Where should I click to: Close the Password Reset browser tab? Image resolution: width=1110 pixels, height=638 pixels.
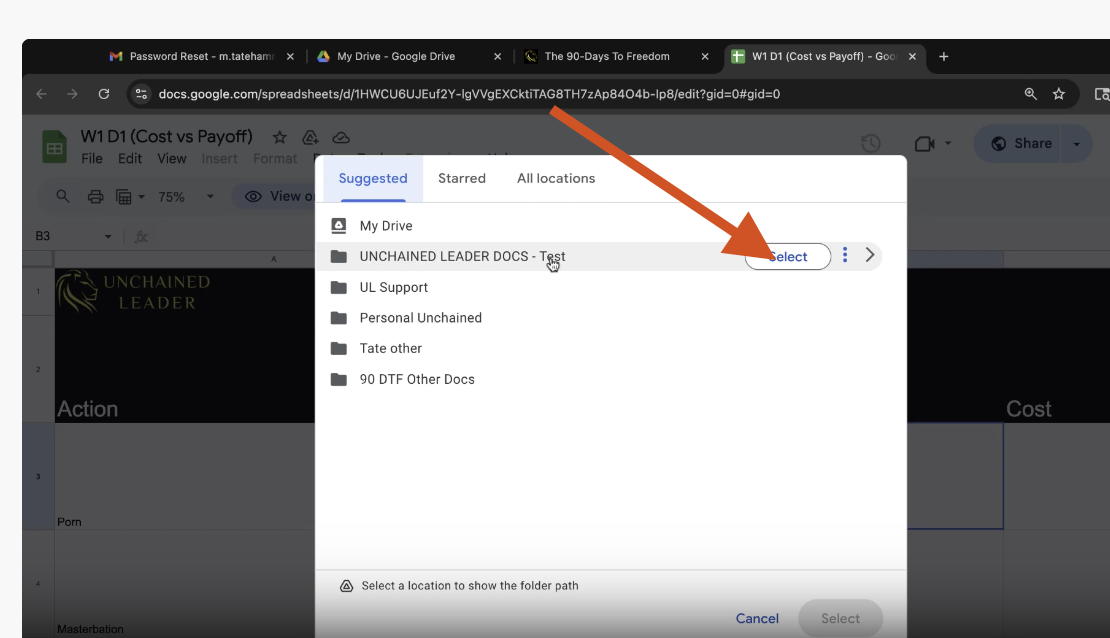[290, 57]
